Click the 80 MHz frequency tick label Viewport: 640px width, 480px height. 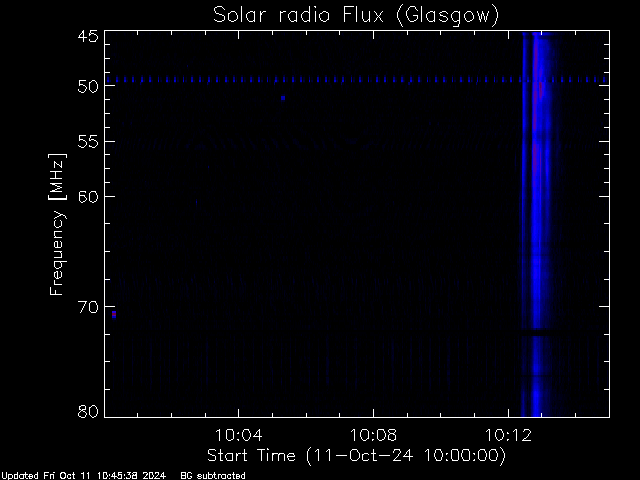88,411
